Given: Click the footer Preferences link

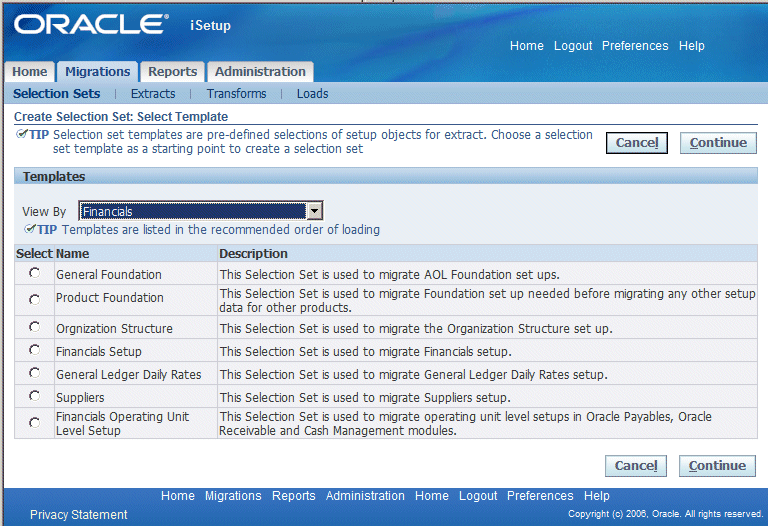Looking at the screenshot, I should 540,496.
